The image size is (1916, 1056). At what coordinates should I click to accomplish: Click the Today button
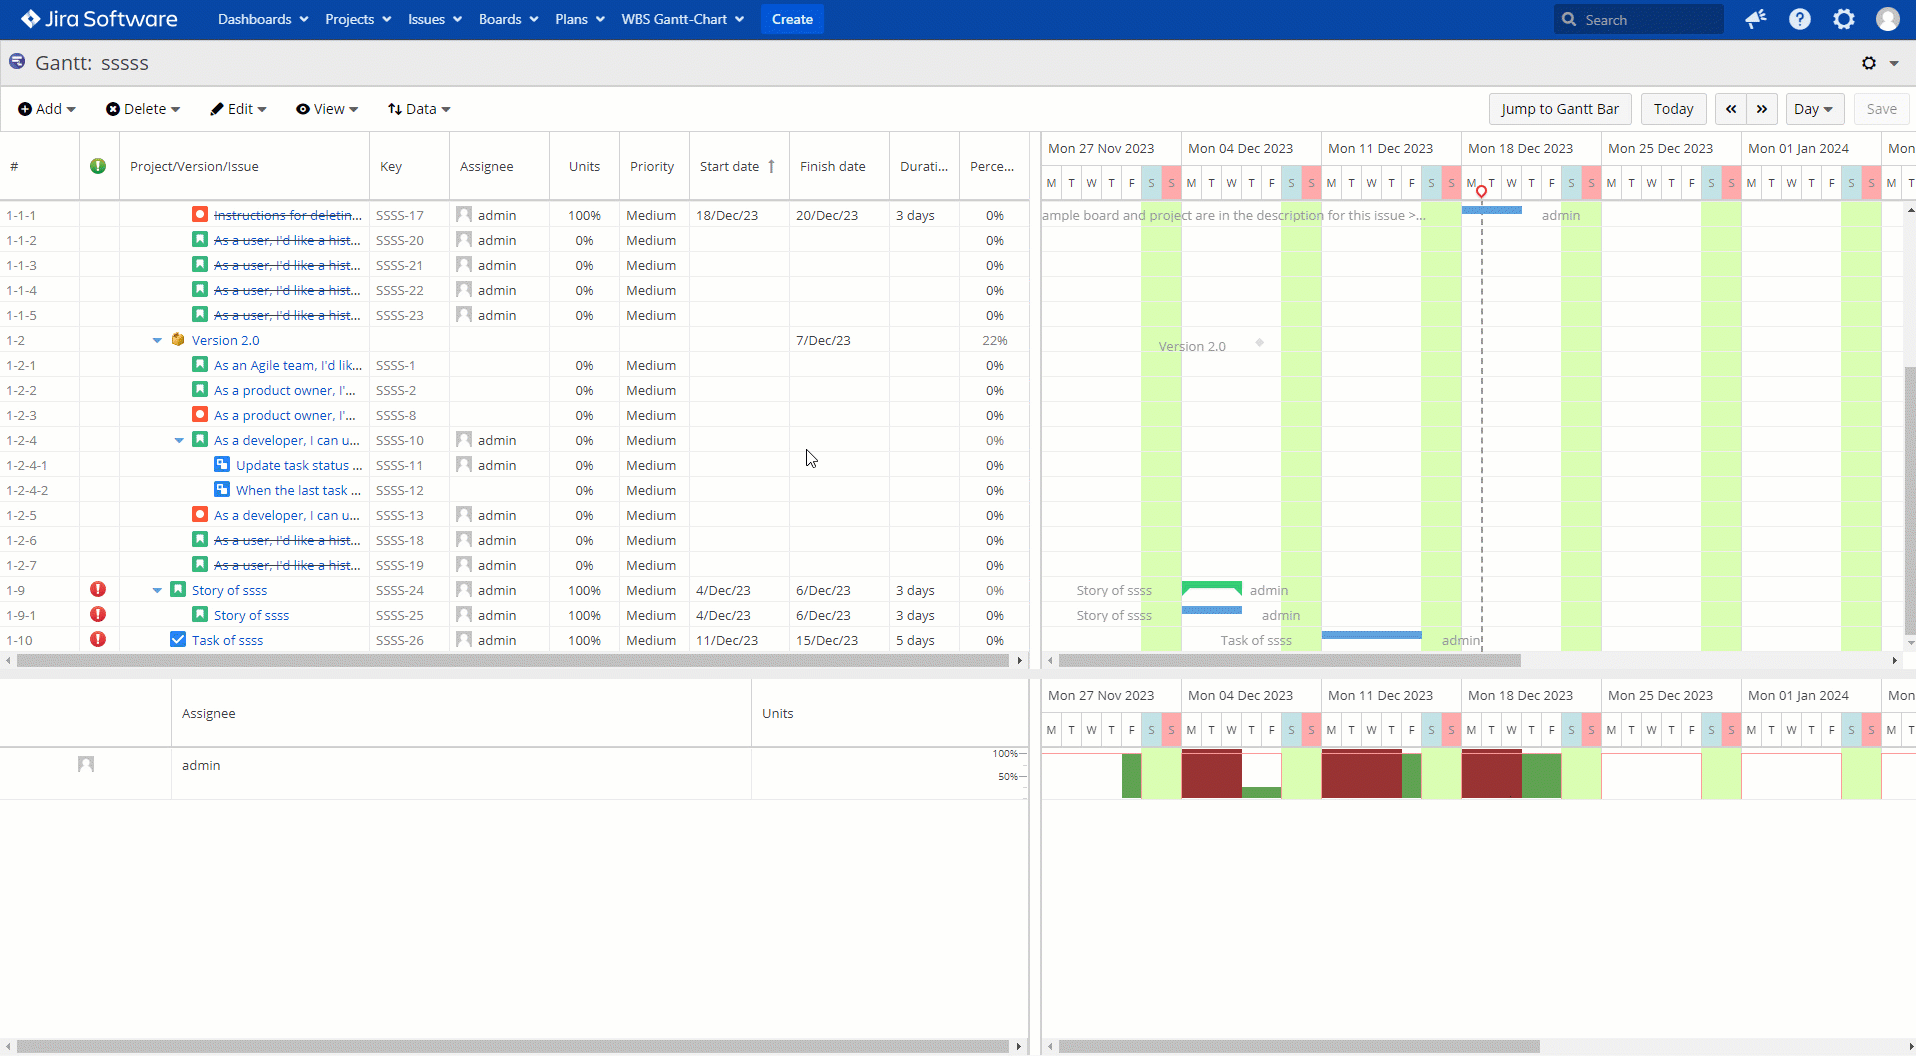tap(1673, 109)
